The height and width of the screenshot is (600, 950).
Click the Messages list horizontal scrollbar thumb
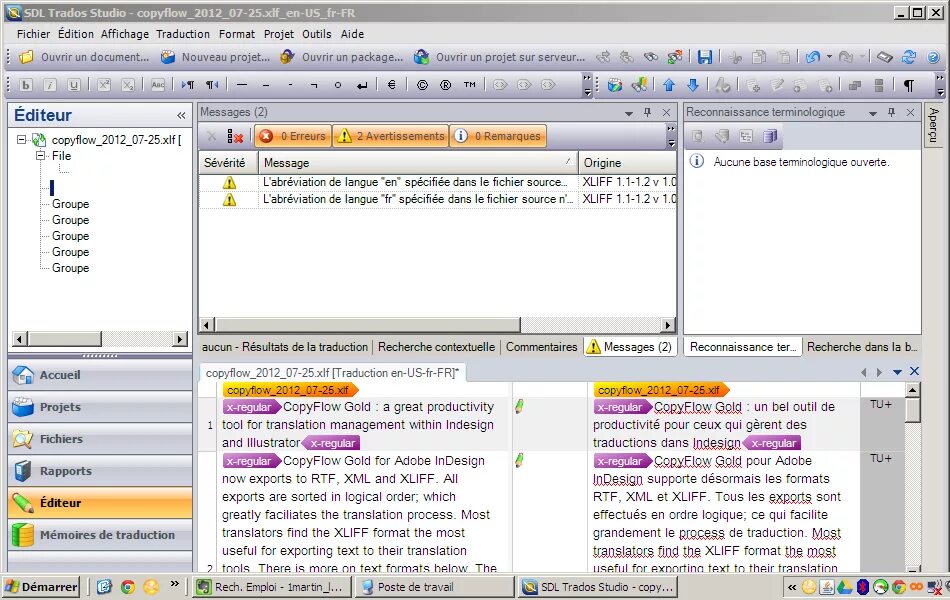point(368,325)
